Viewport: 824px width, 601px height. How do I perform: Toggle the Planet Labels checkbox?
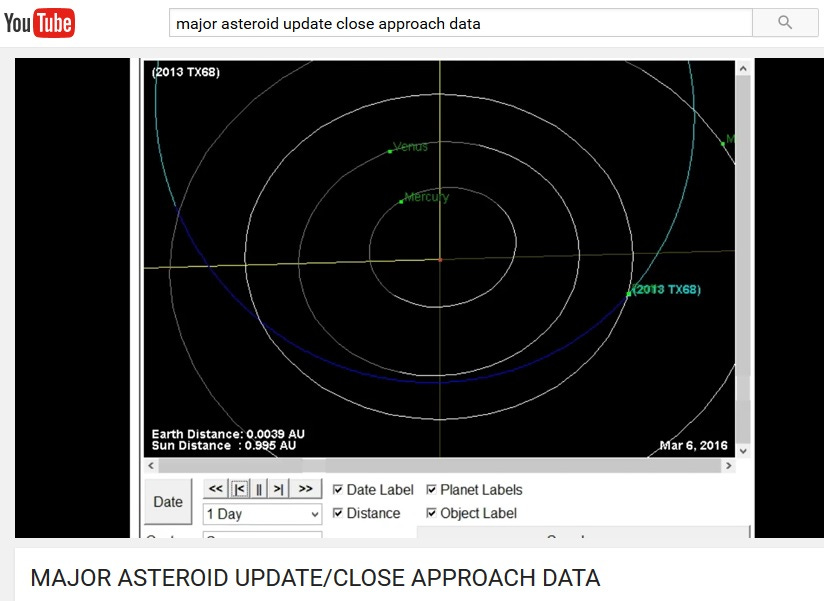[431, 490]
